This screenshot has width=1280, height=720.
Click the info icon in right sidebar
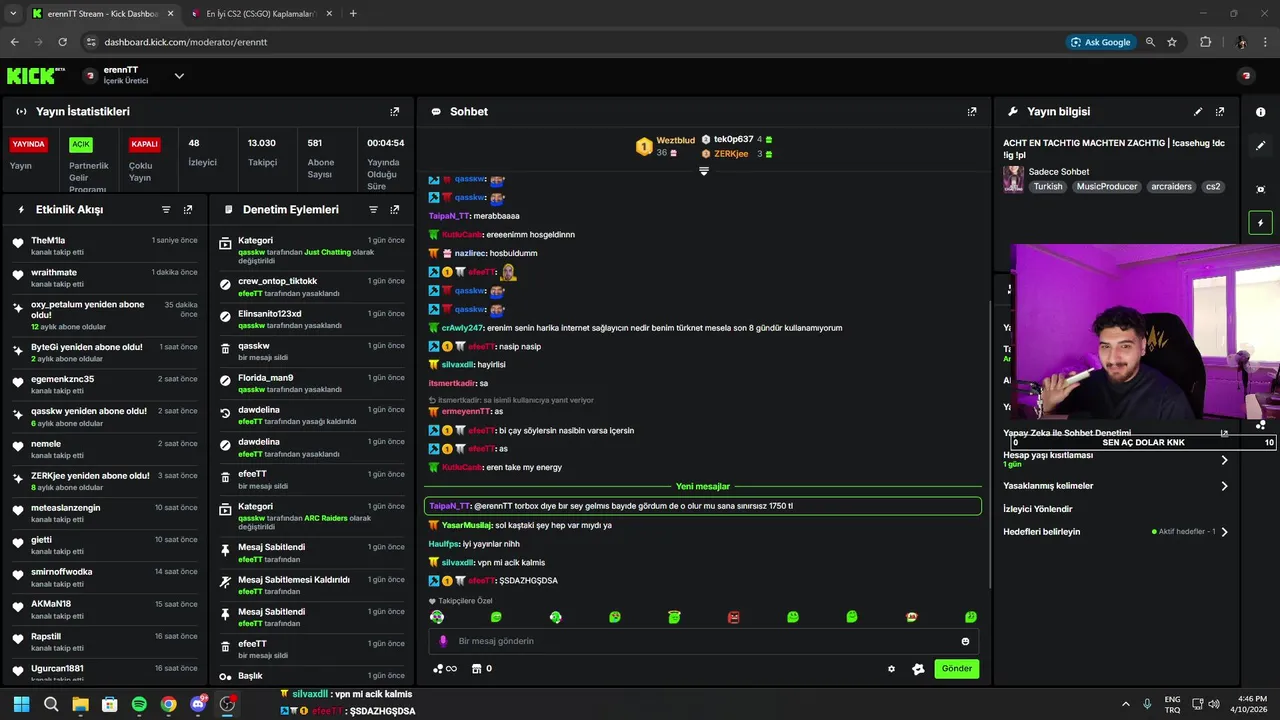[1260, 112]
